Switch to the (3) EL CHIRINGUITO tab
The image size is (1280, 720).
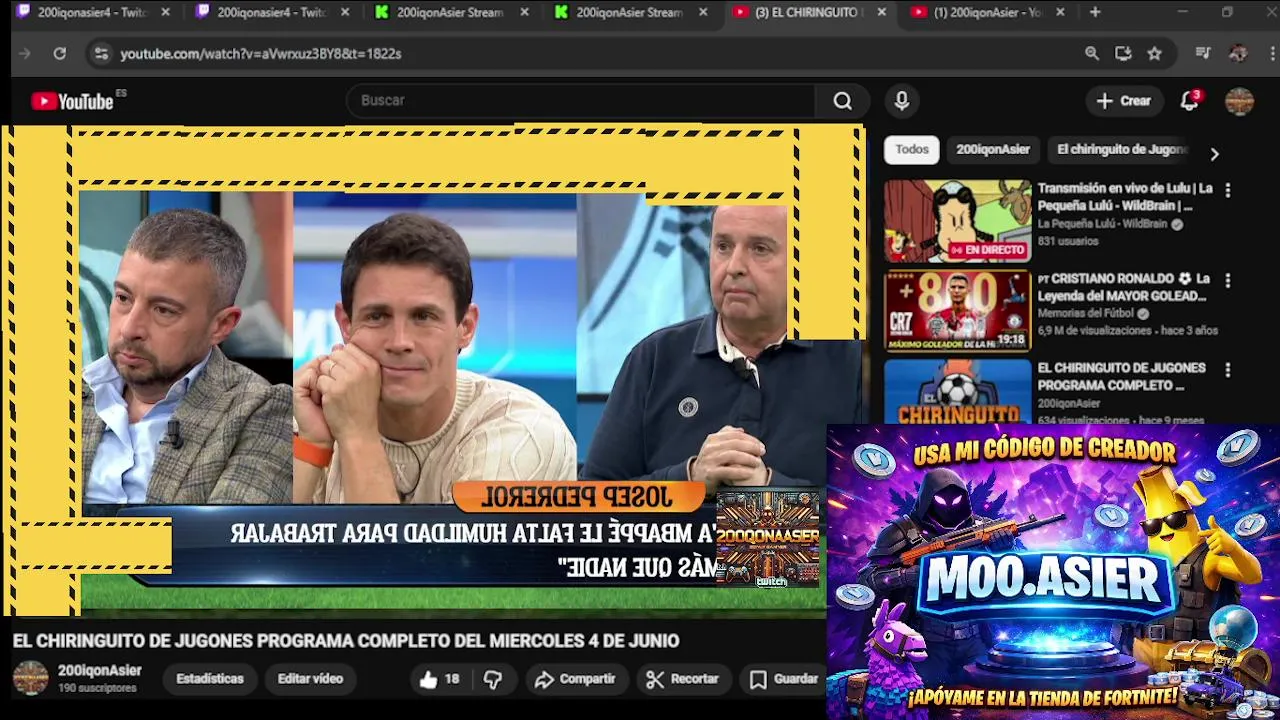coord(810,12)
